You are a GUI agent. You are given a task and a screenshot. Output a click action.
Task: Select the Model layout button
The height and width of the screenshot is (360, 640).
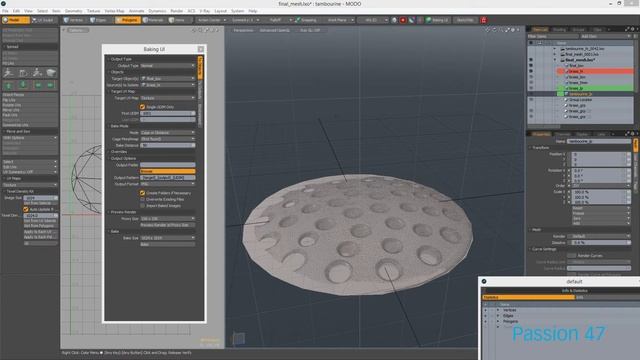click(x=16, y=20)
